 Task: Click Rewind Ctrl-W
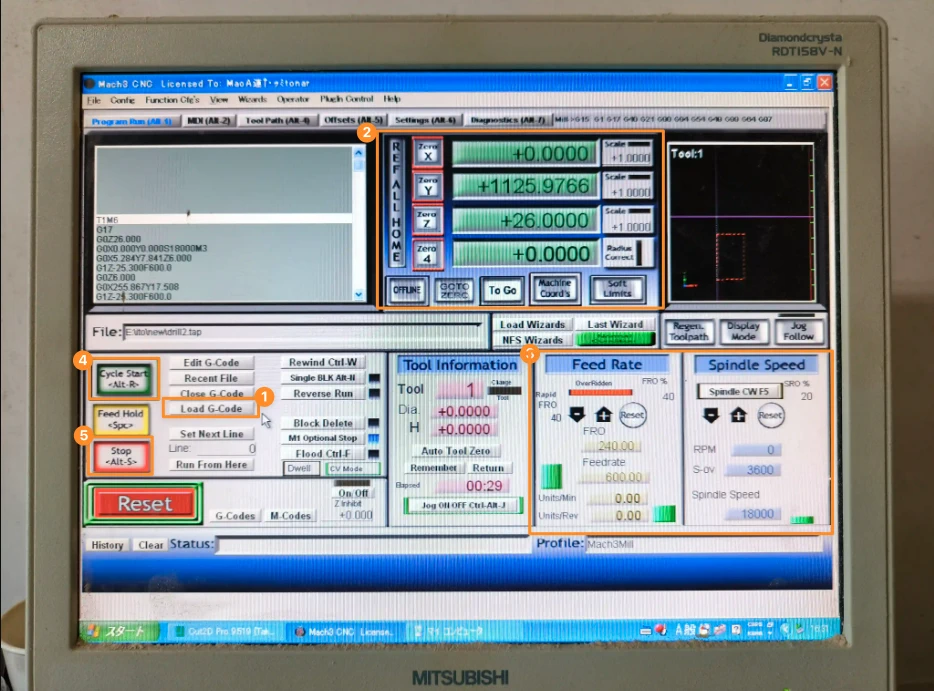322,362
